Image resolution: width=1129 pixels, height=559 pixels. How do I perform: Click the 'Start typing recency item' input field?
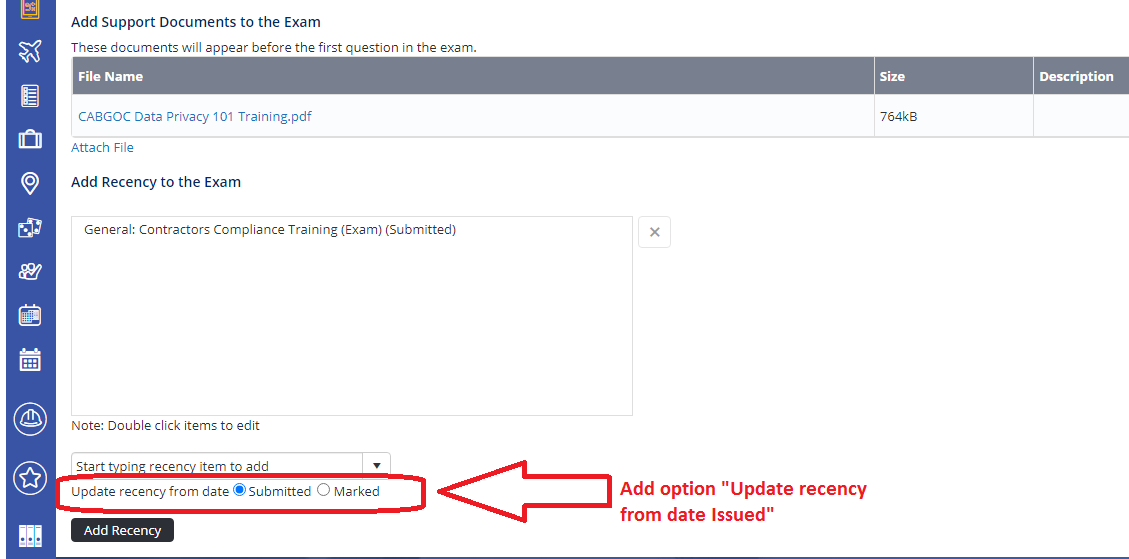pos(216,466)
